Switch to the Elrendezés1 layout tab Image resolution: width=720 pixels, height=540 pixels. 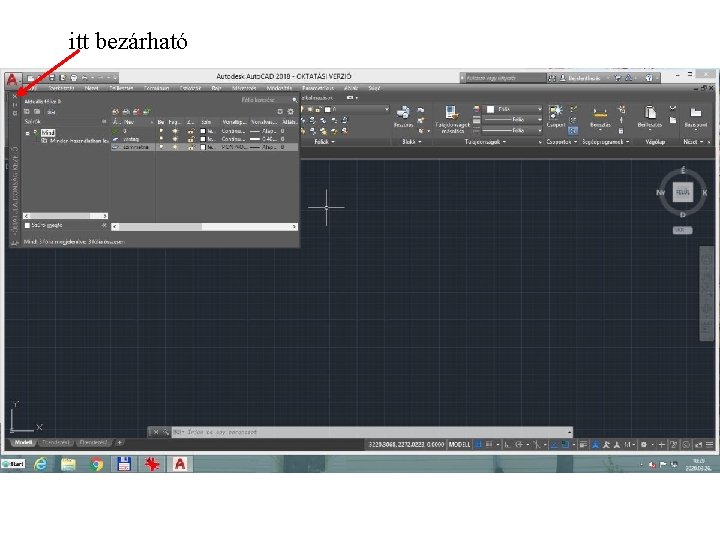pyautogui.click(x=56, y=443)
